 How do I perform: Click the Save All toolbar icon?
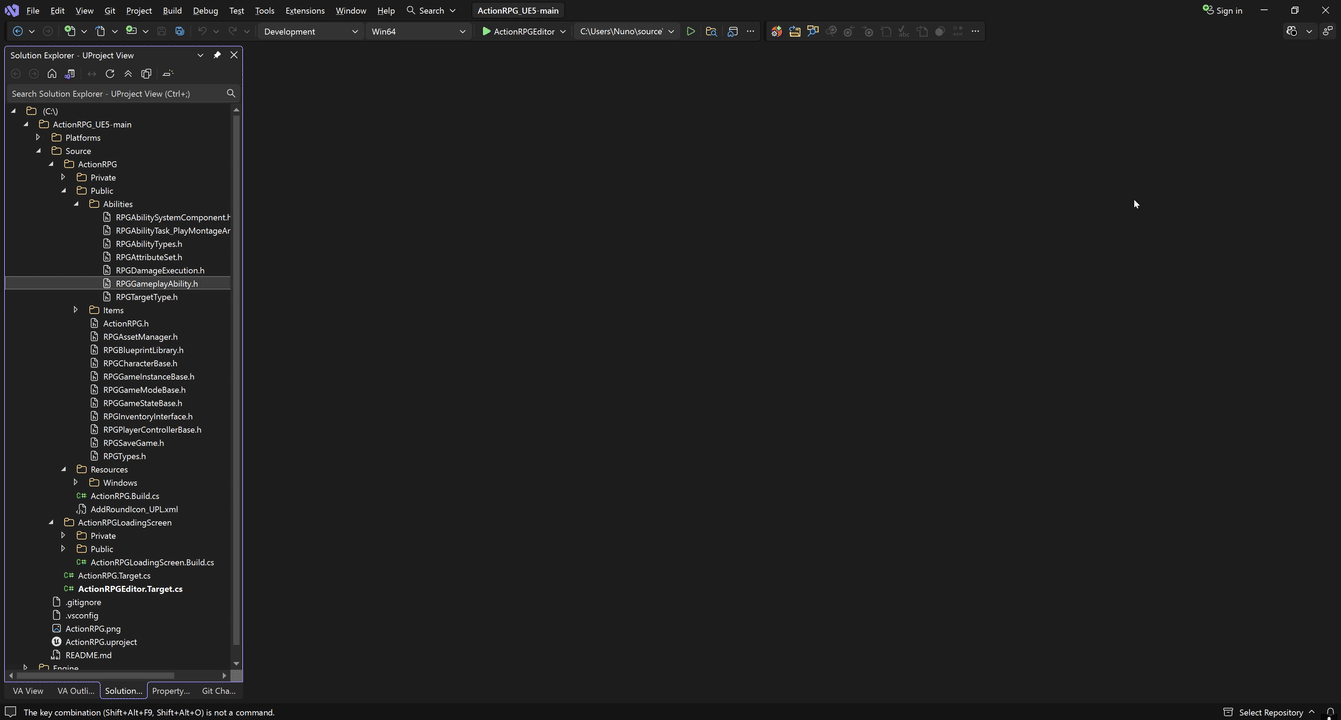[x=180, y=31]
